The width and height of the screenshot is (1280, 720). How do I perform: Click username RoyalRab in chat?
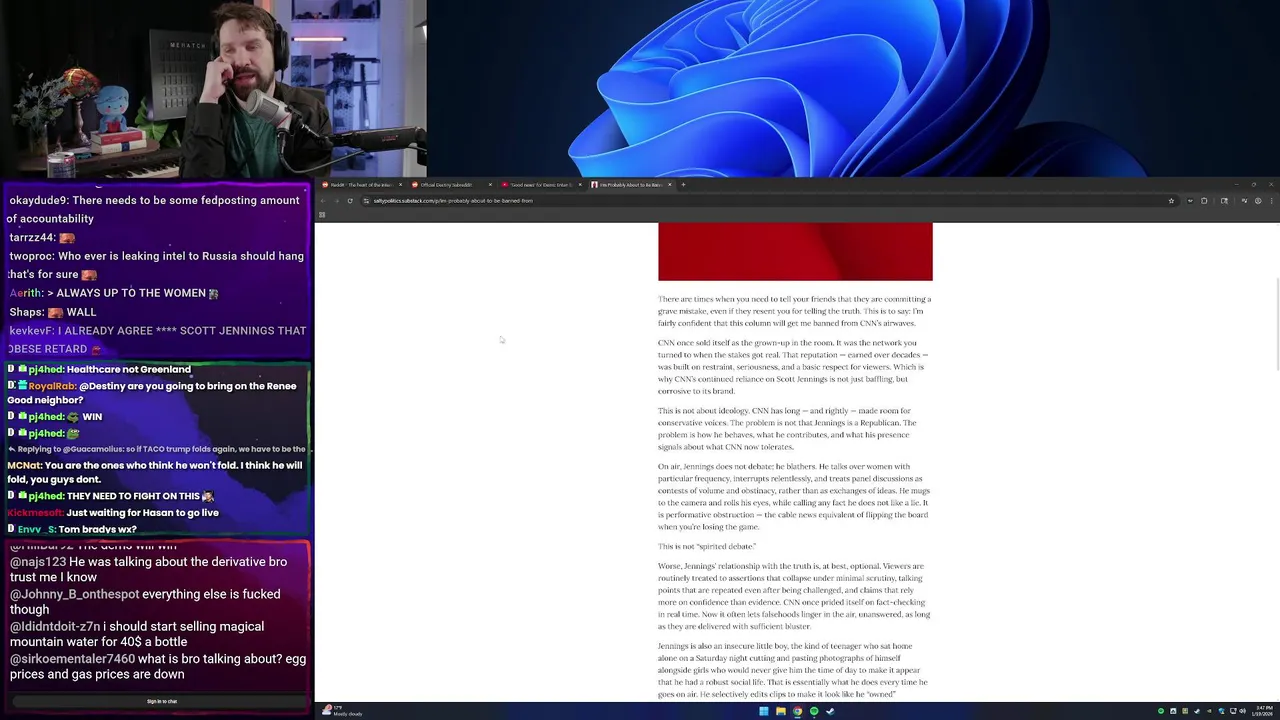[52, 386]
